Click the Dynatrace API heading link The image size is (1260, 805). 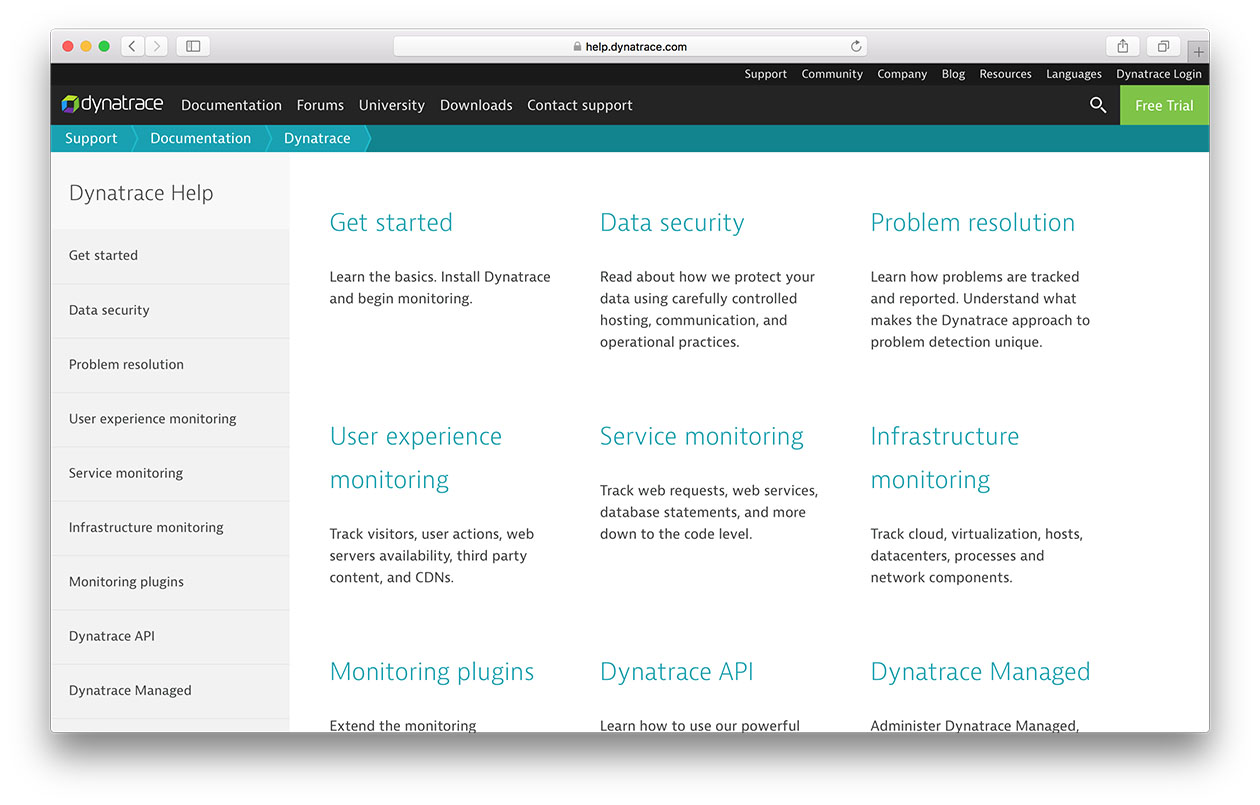[677, 671]
